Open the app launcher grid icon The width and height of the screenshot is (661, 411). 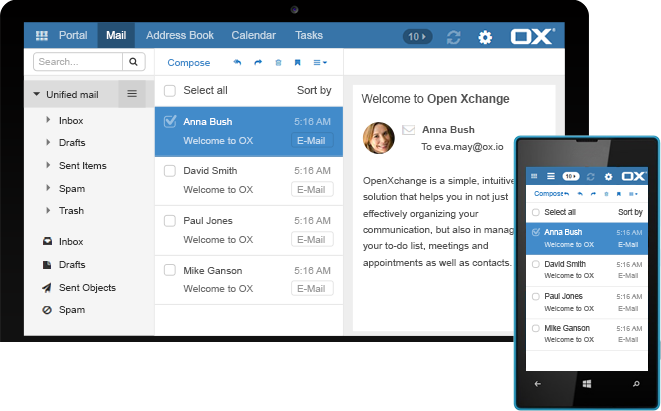coord(42,35)
